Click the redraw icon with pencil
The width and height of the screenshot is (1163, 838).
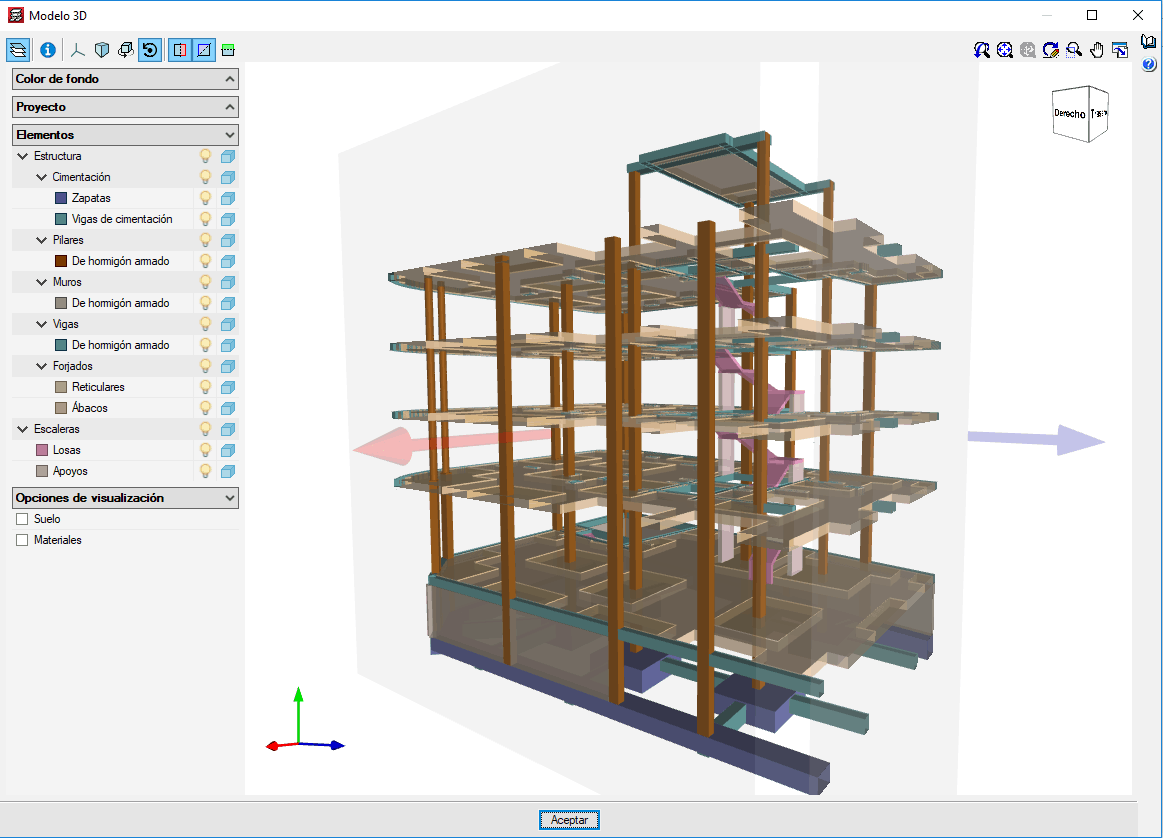point(1050,50)
